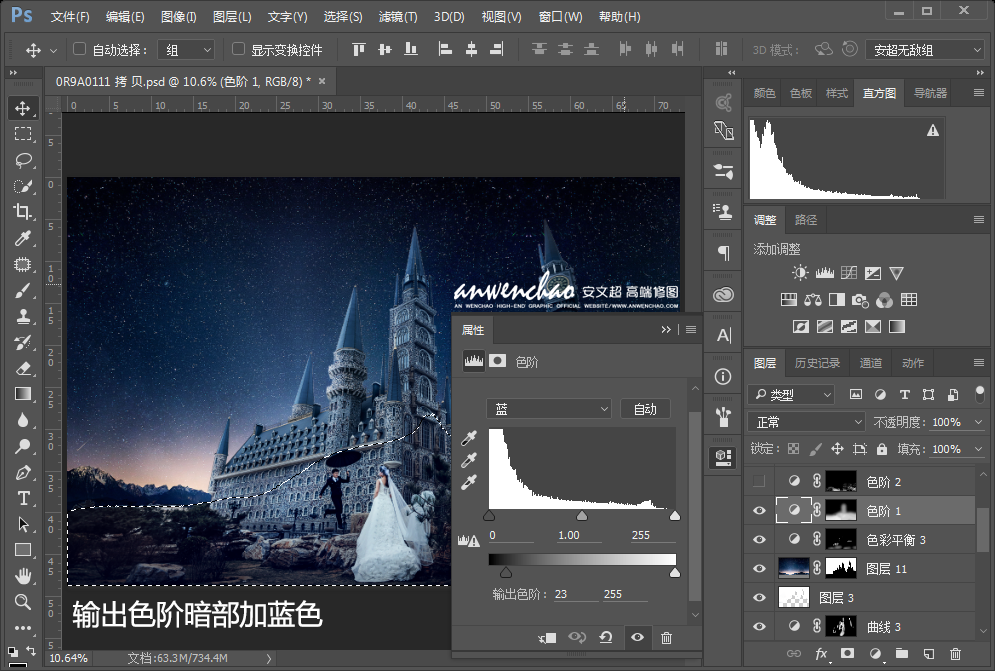Select the Eyedropper tool in toolbox
Viewport: 995px width, 671px height.
[23, 238]
